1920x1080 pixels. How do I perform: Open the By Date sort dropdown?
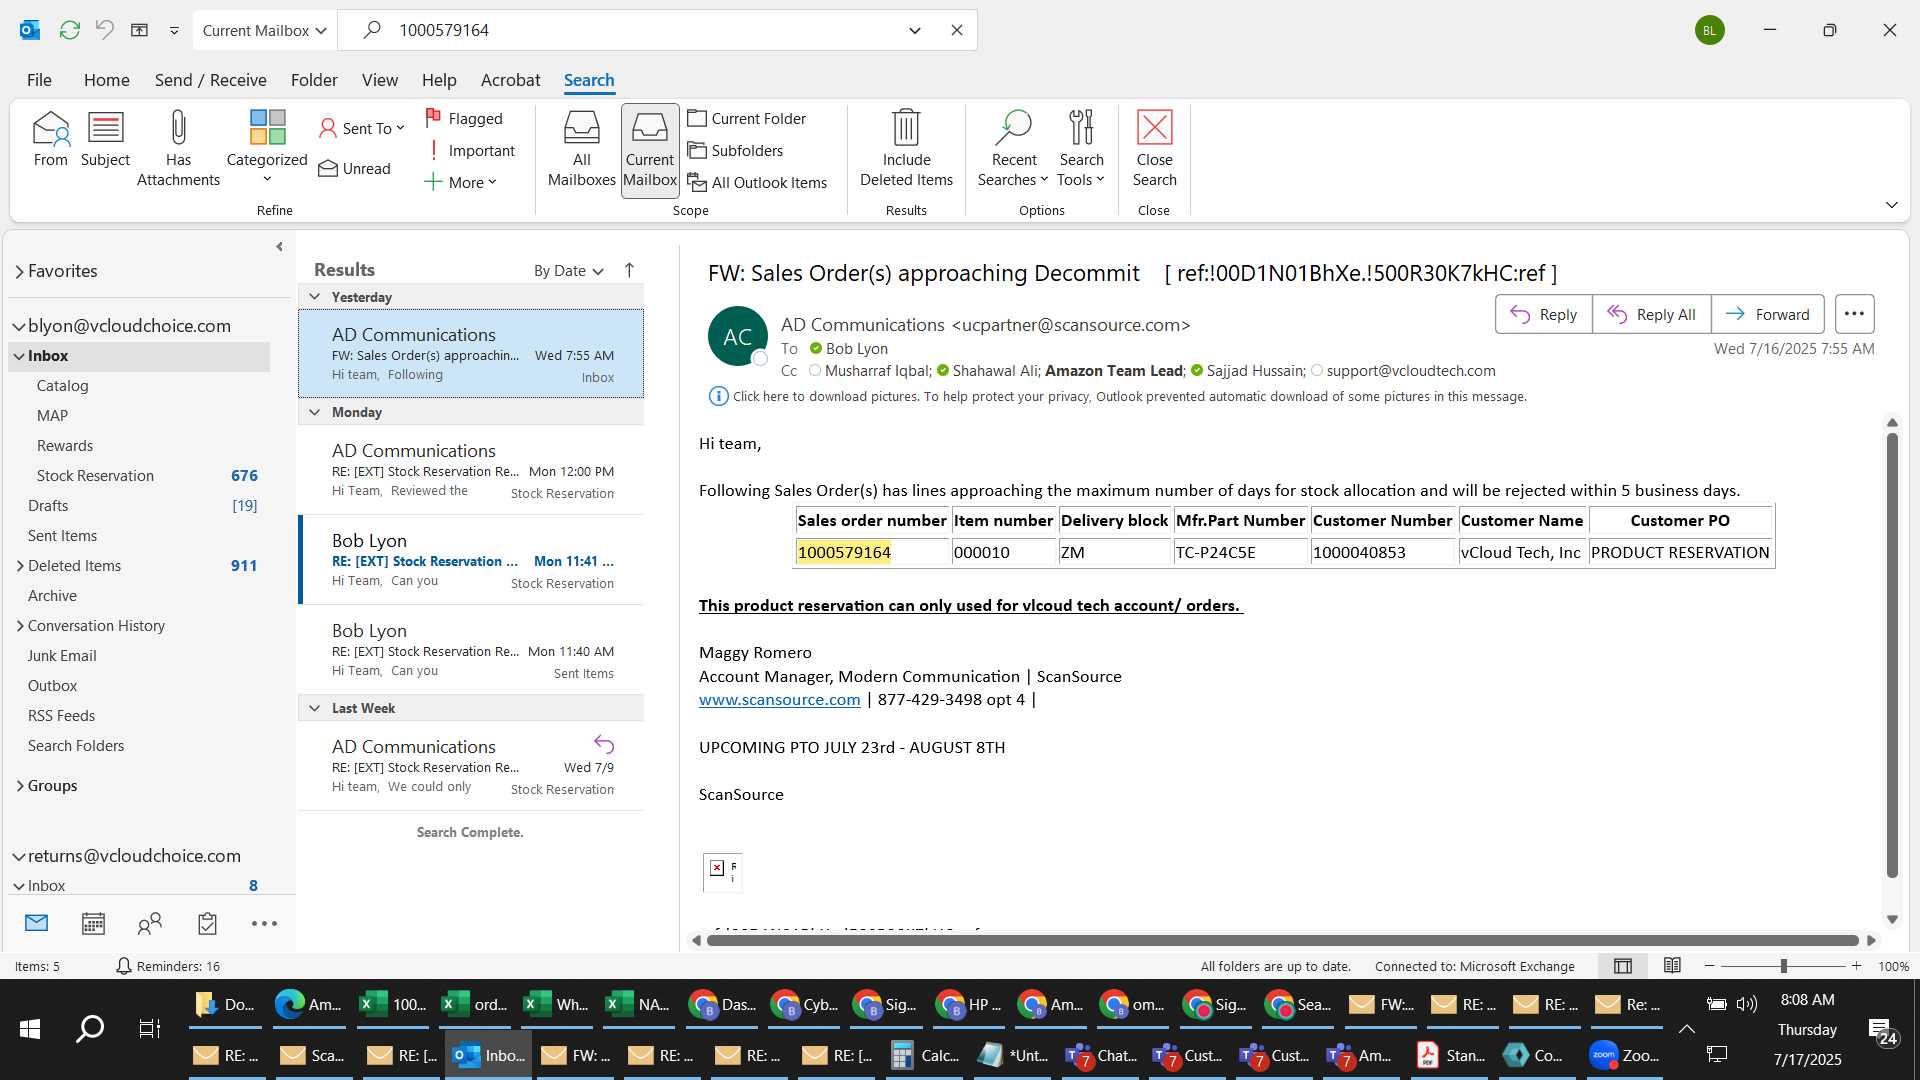(x=568, y=271)
